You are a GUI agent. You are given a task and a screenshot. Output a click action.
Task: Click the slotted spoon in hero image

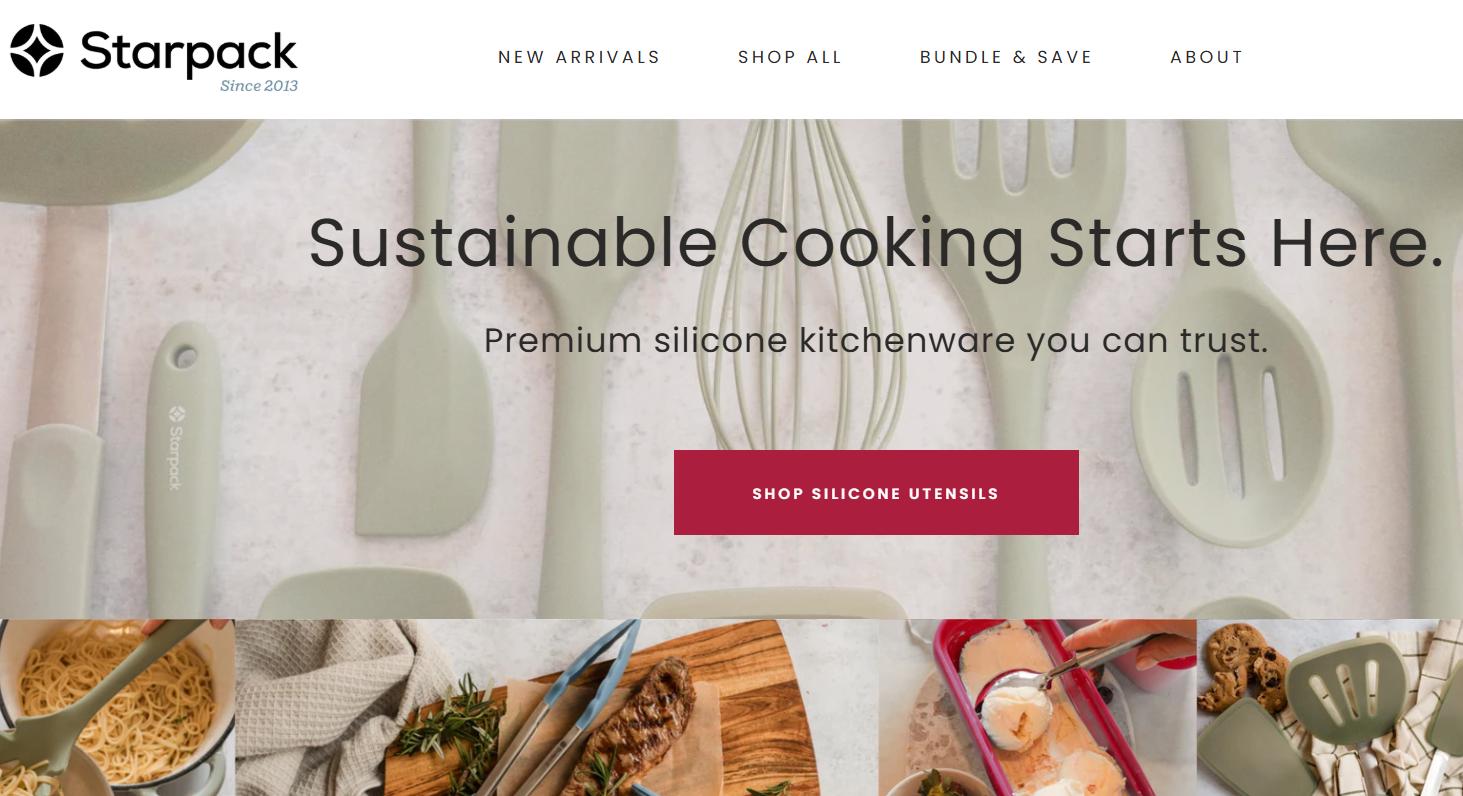point(1230,420)
